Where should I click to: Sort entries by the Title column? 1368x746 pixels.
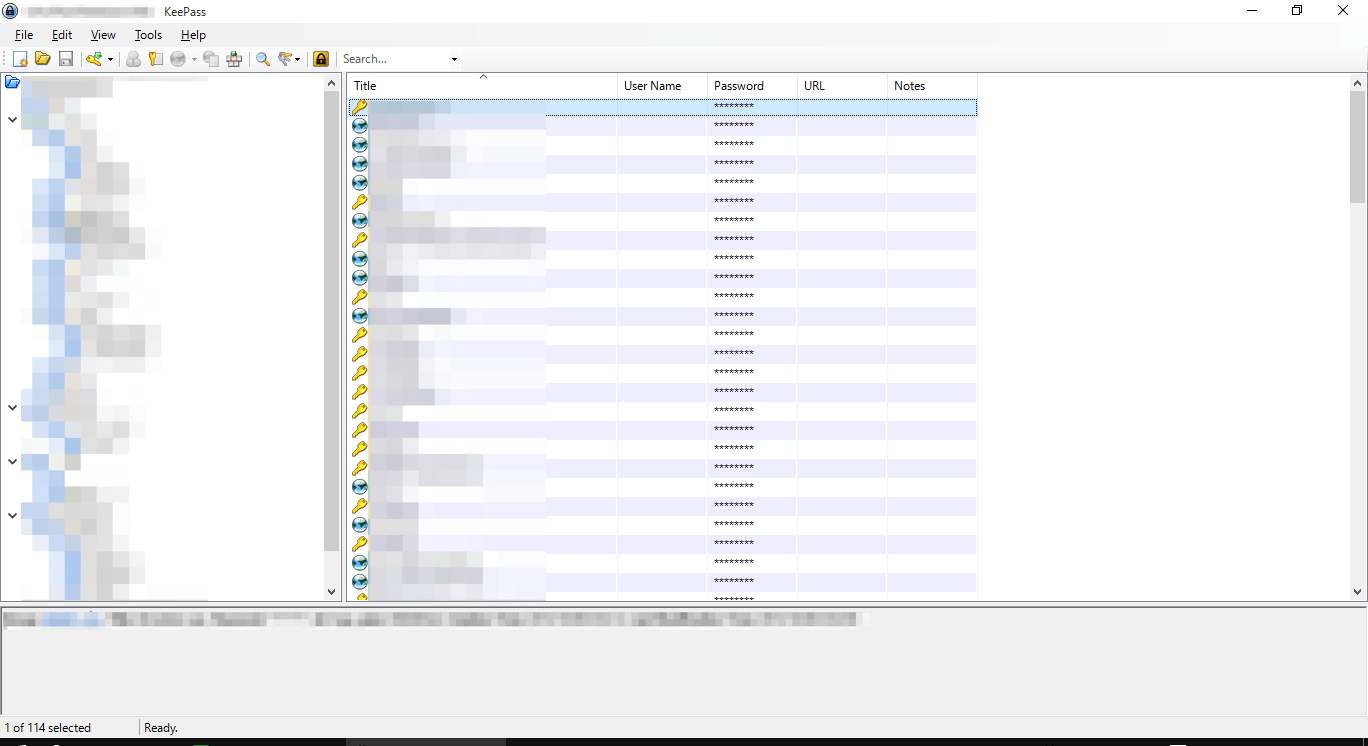482,85
